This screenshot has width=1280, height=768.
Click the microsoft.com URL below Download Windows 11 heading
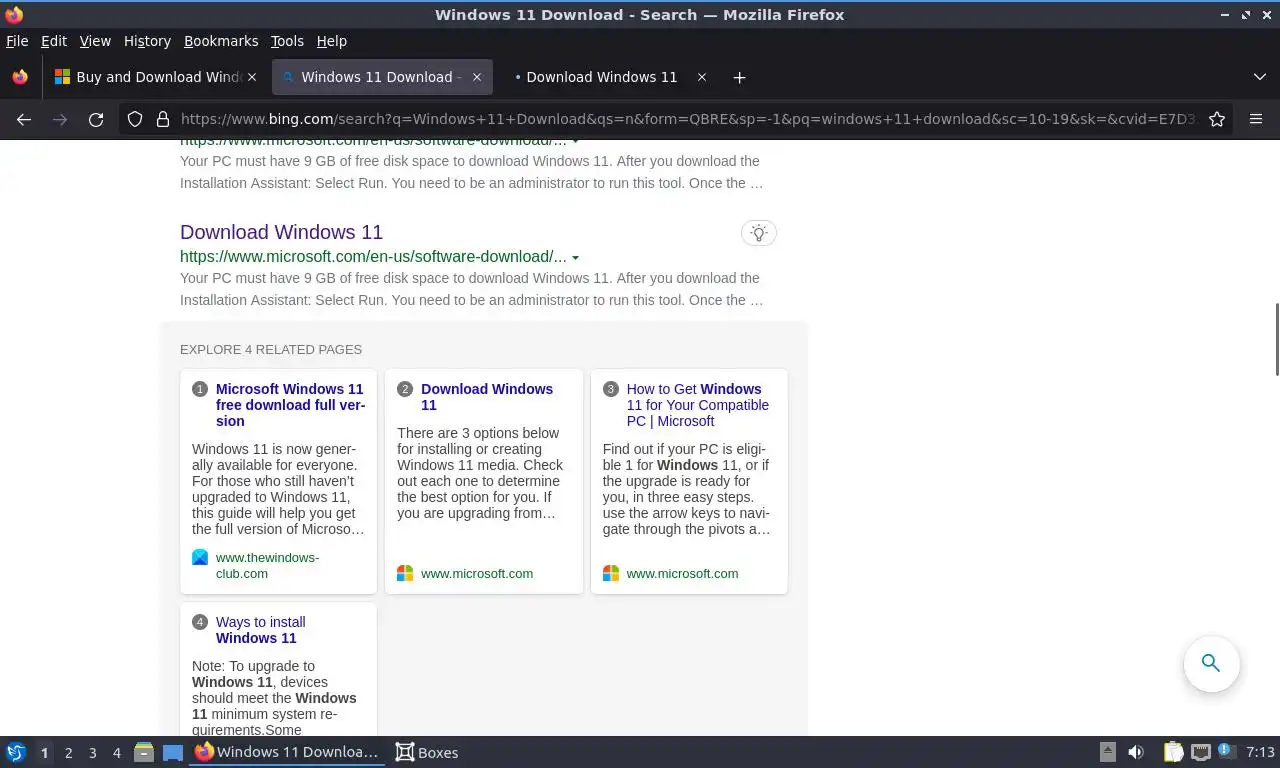pyautogui.click(x=373, y=257)
